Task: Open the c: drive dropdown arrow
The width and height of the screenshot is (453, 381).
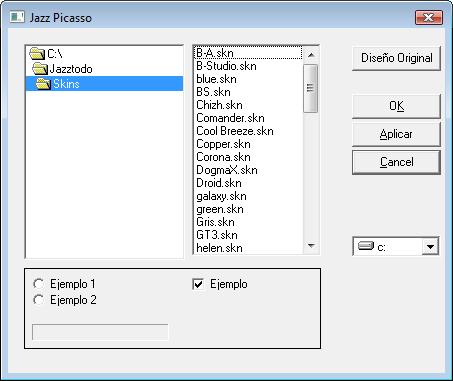Action: 430,247
